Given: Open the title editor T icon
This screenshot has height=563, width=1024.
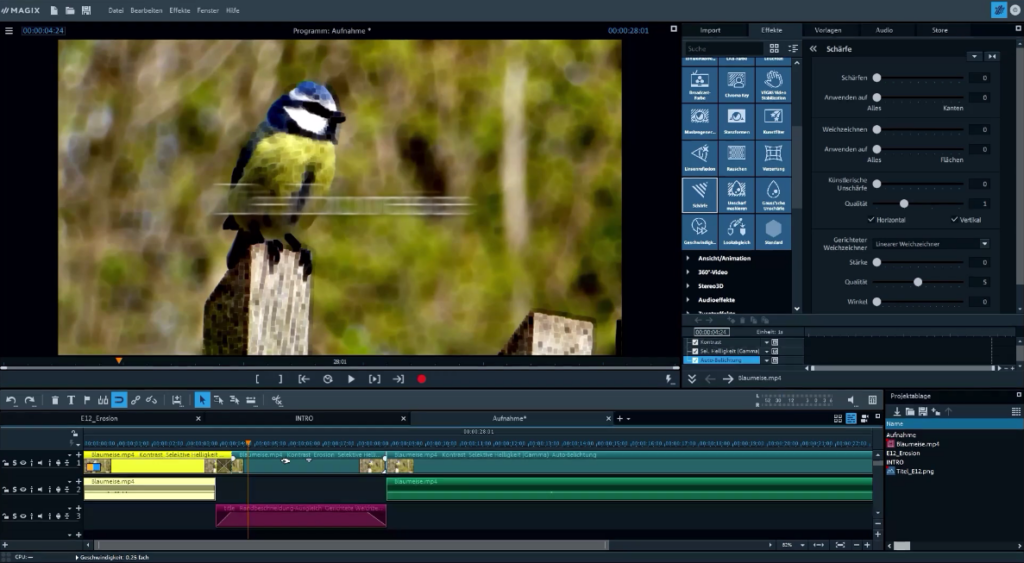Looking at the screenshot, I should click(x=71, y=400).
